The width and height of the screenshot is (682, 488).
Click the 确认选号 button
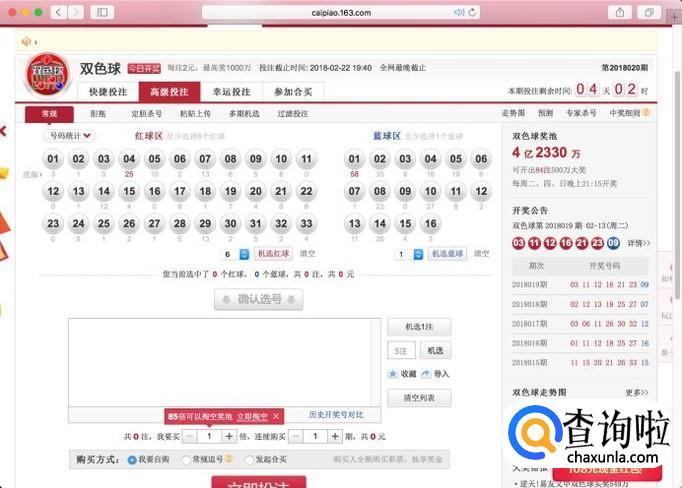tap(258, 299)
